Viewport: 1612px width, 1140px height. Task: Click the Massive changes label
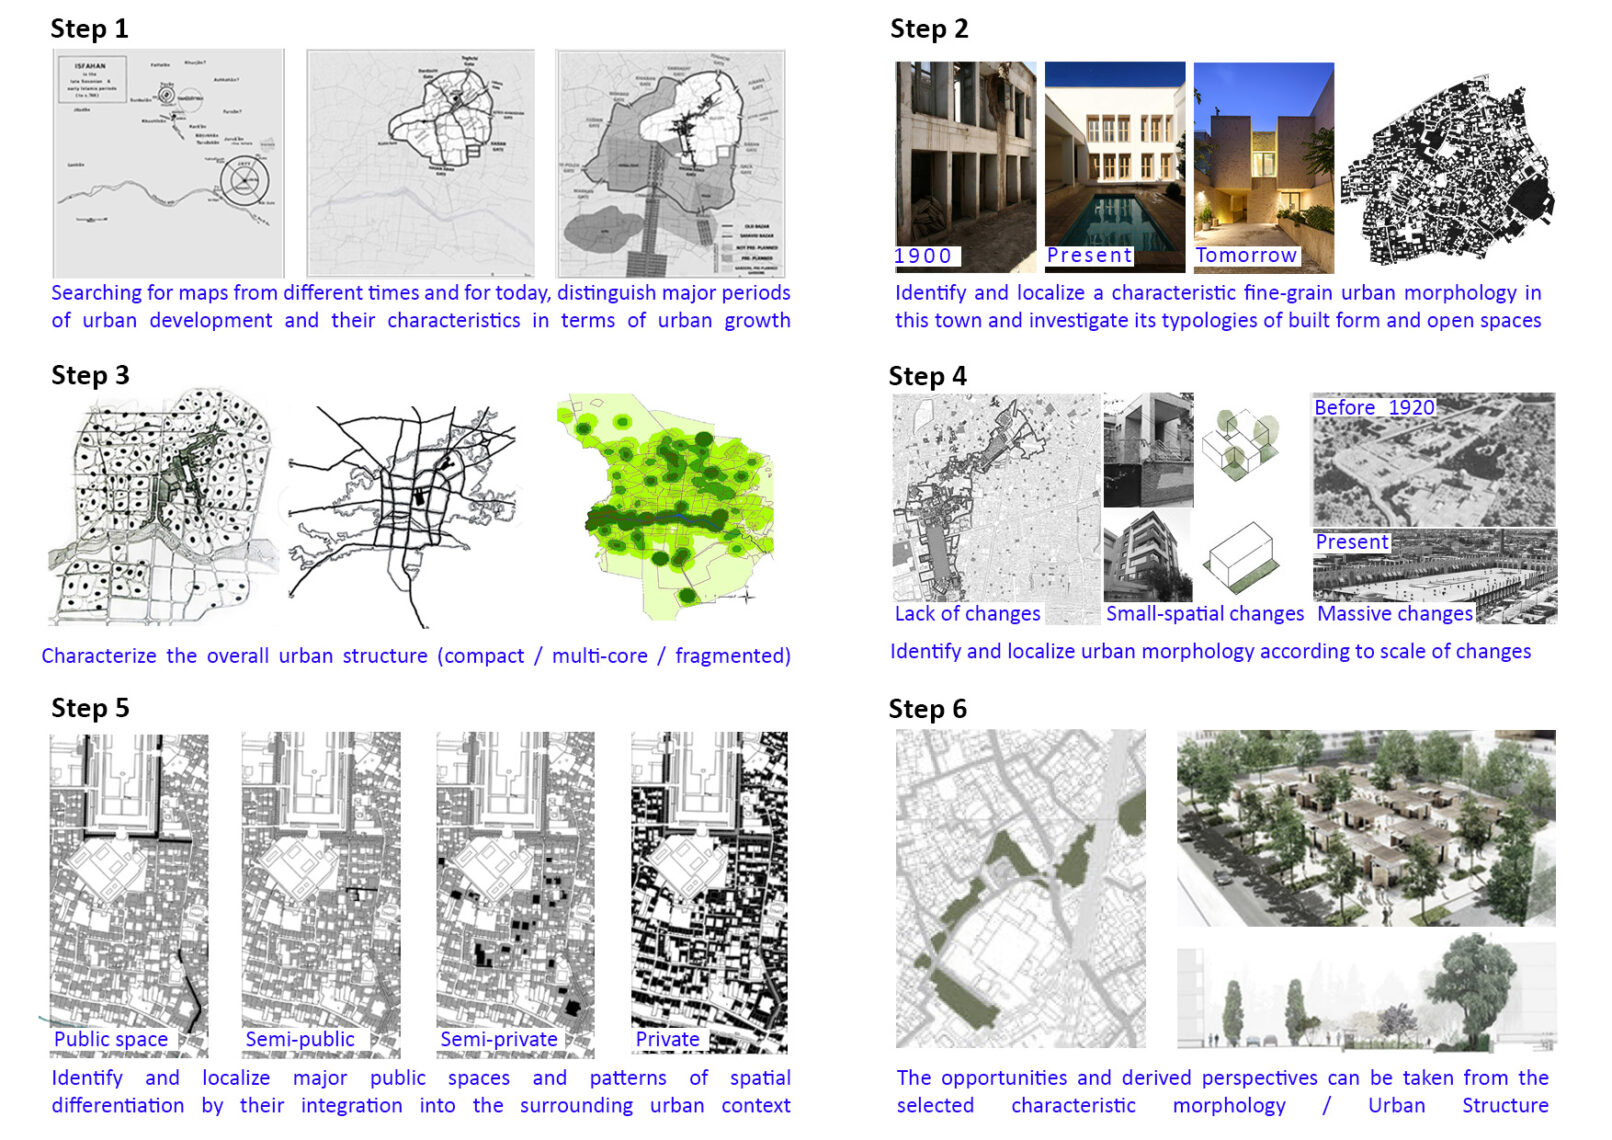point(1394,614)
